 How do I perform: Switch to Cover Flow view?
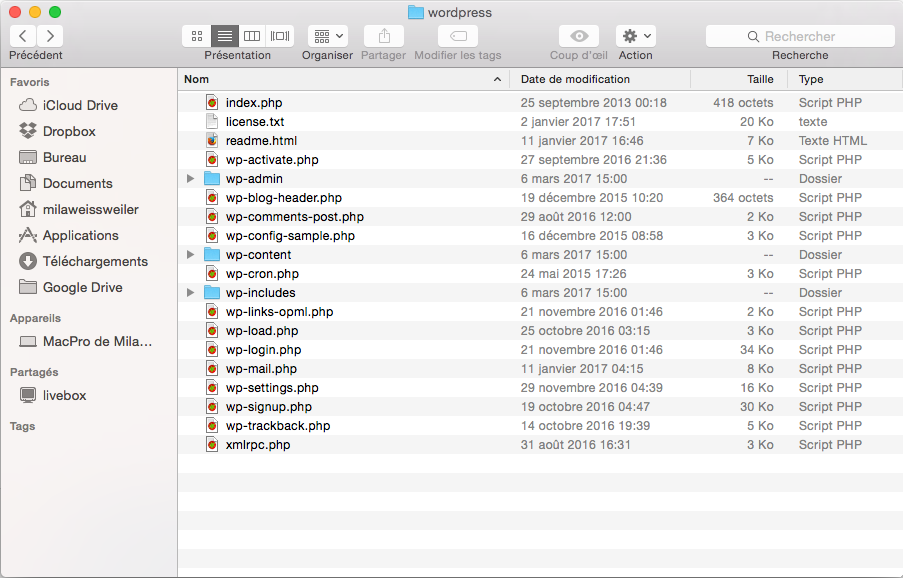pyautogui.click(x=280, y=36)
